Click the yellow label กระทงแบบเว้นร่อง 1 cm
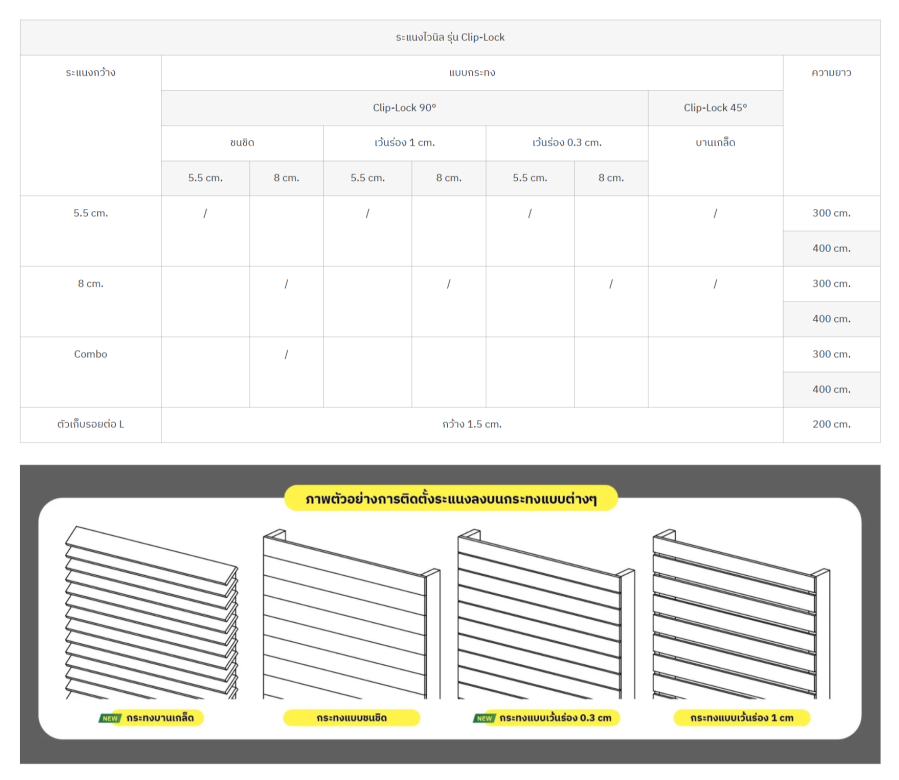 click(x=741, y=718)
